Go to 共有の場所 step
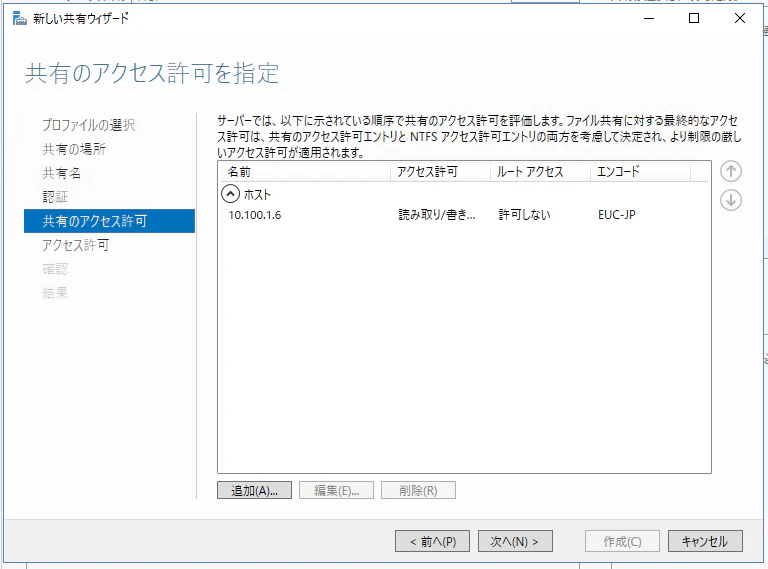 point(74,149)
